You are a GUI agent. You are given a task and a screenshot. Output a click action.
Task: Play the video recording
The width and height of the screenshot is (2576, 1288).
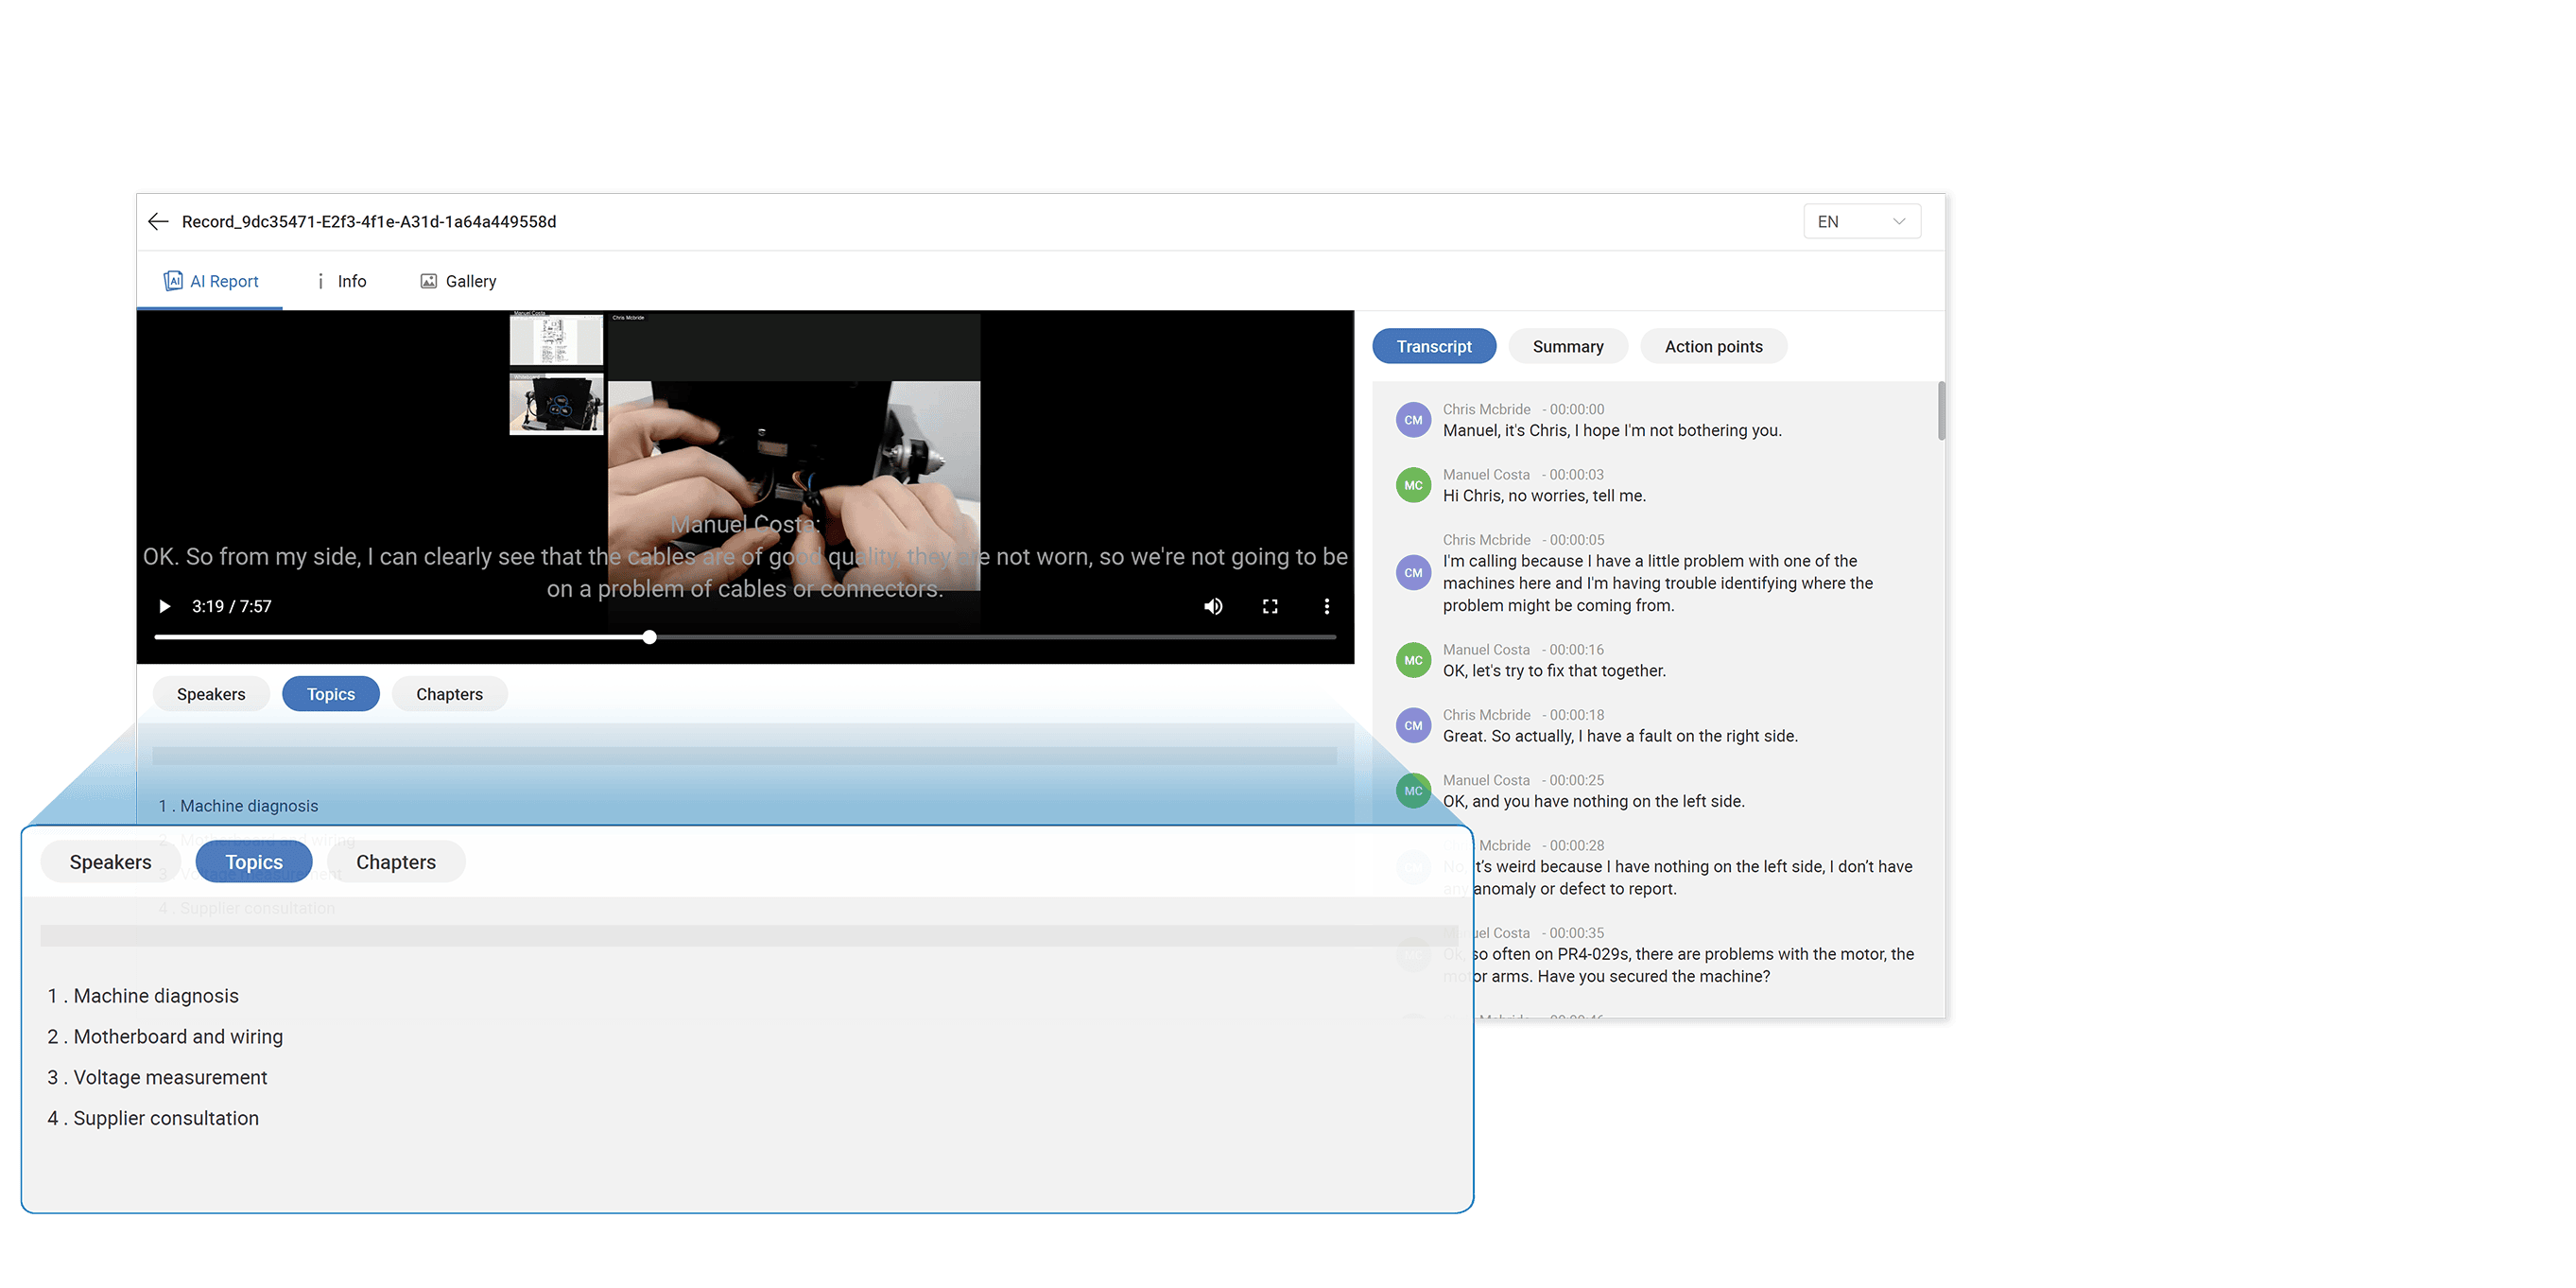coord(165,606)
